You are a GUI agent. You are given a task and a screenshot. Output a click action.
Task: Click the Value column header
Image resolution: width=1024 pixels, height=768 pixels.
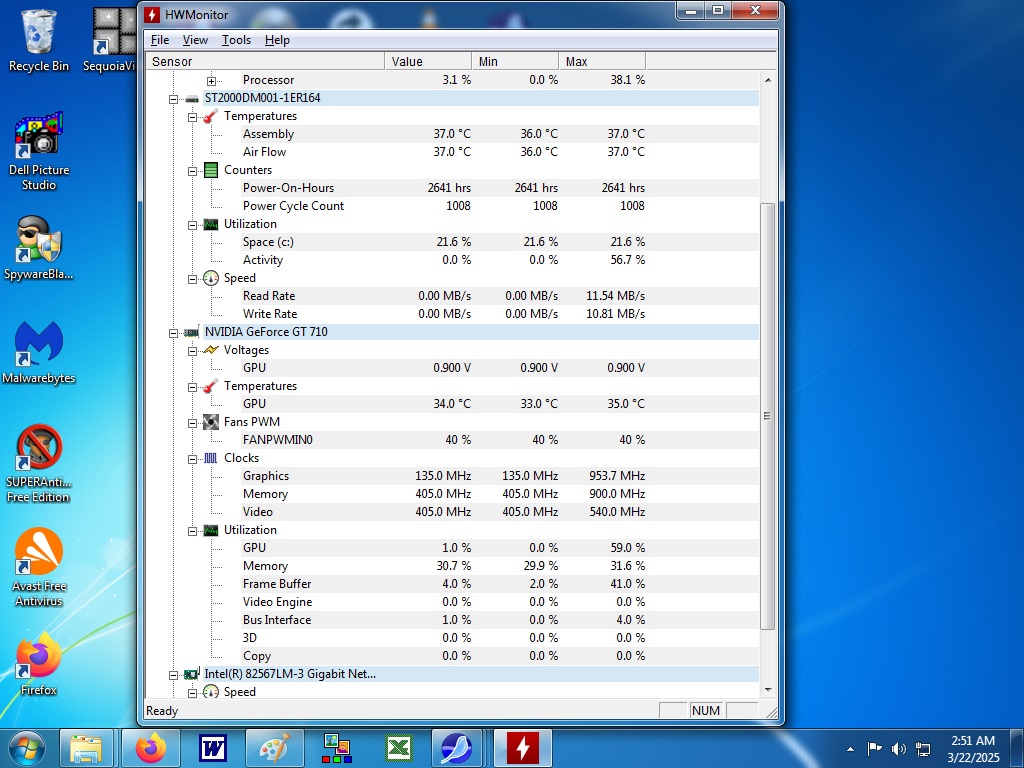pos(428,61)
